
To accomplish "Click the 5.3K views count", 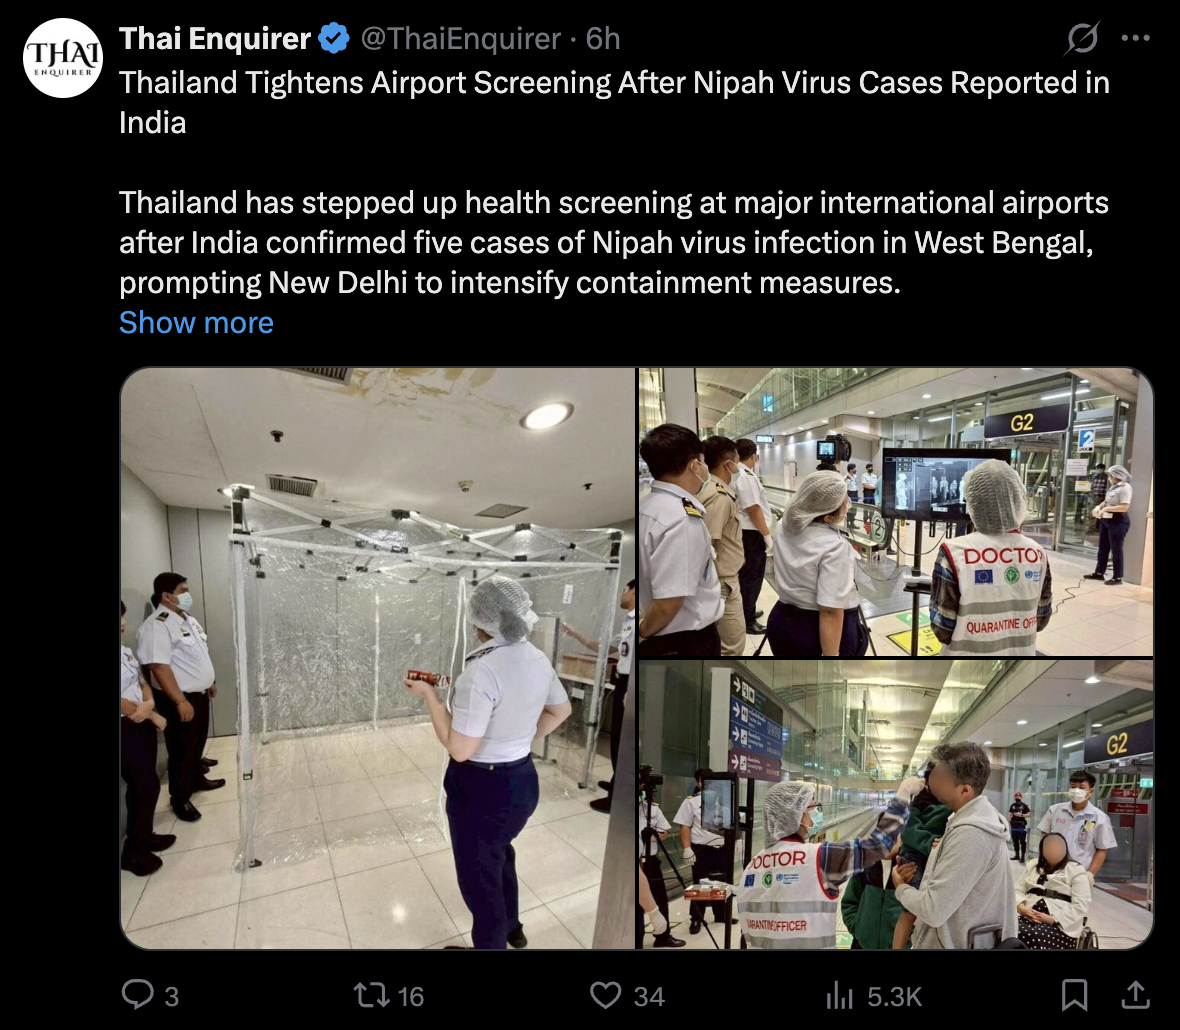I will [x=894, y=996].
